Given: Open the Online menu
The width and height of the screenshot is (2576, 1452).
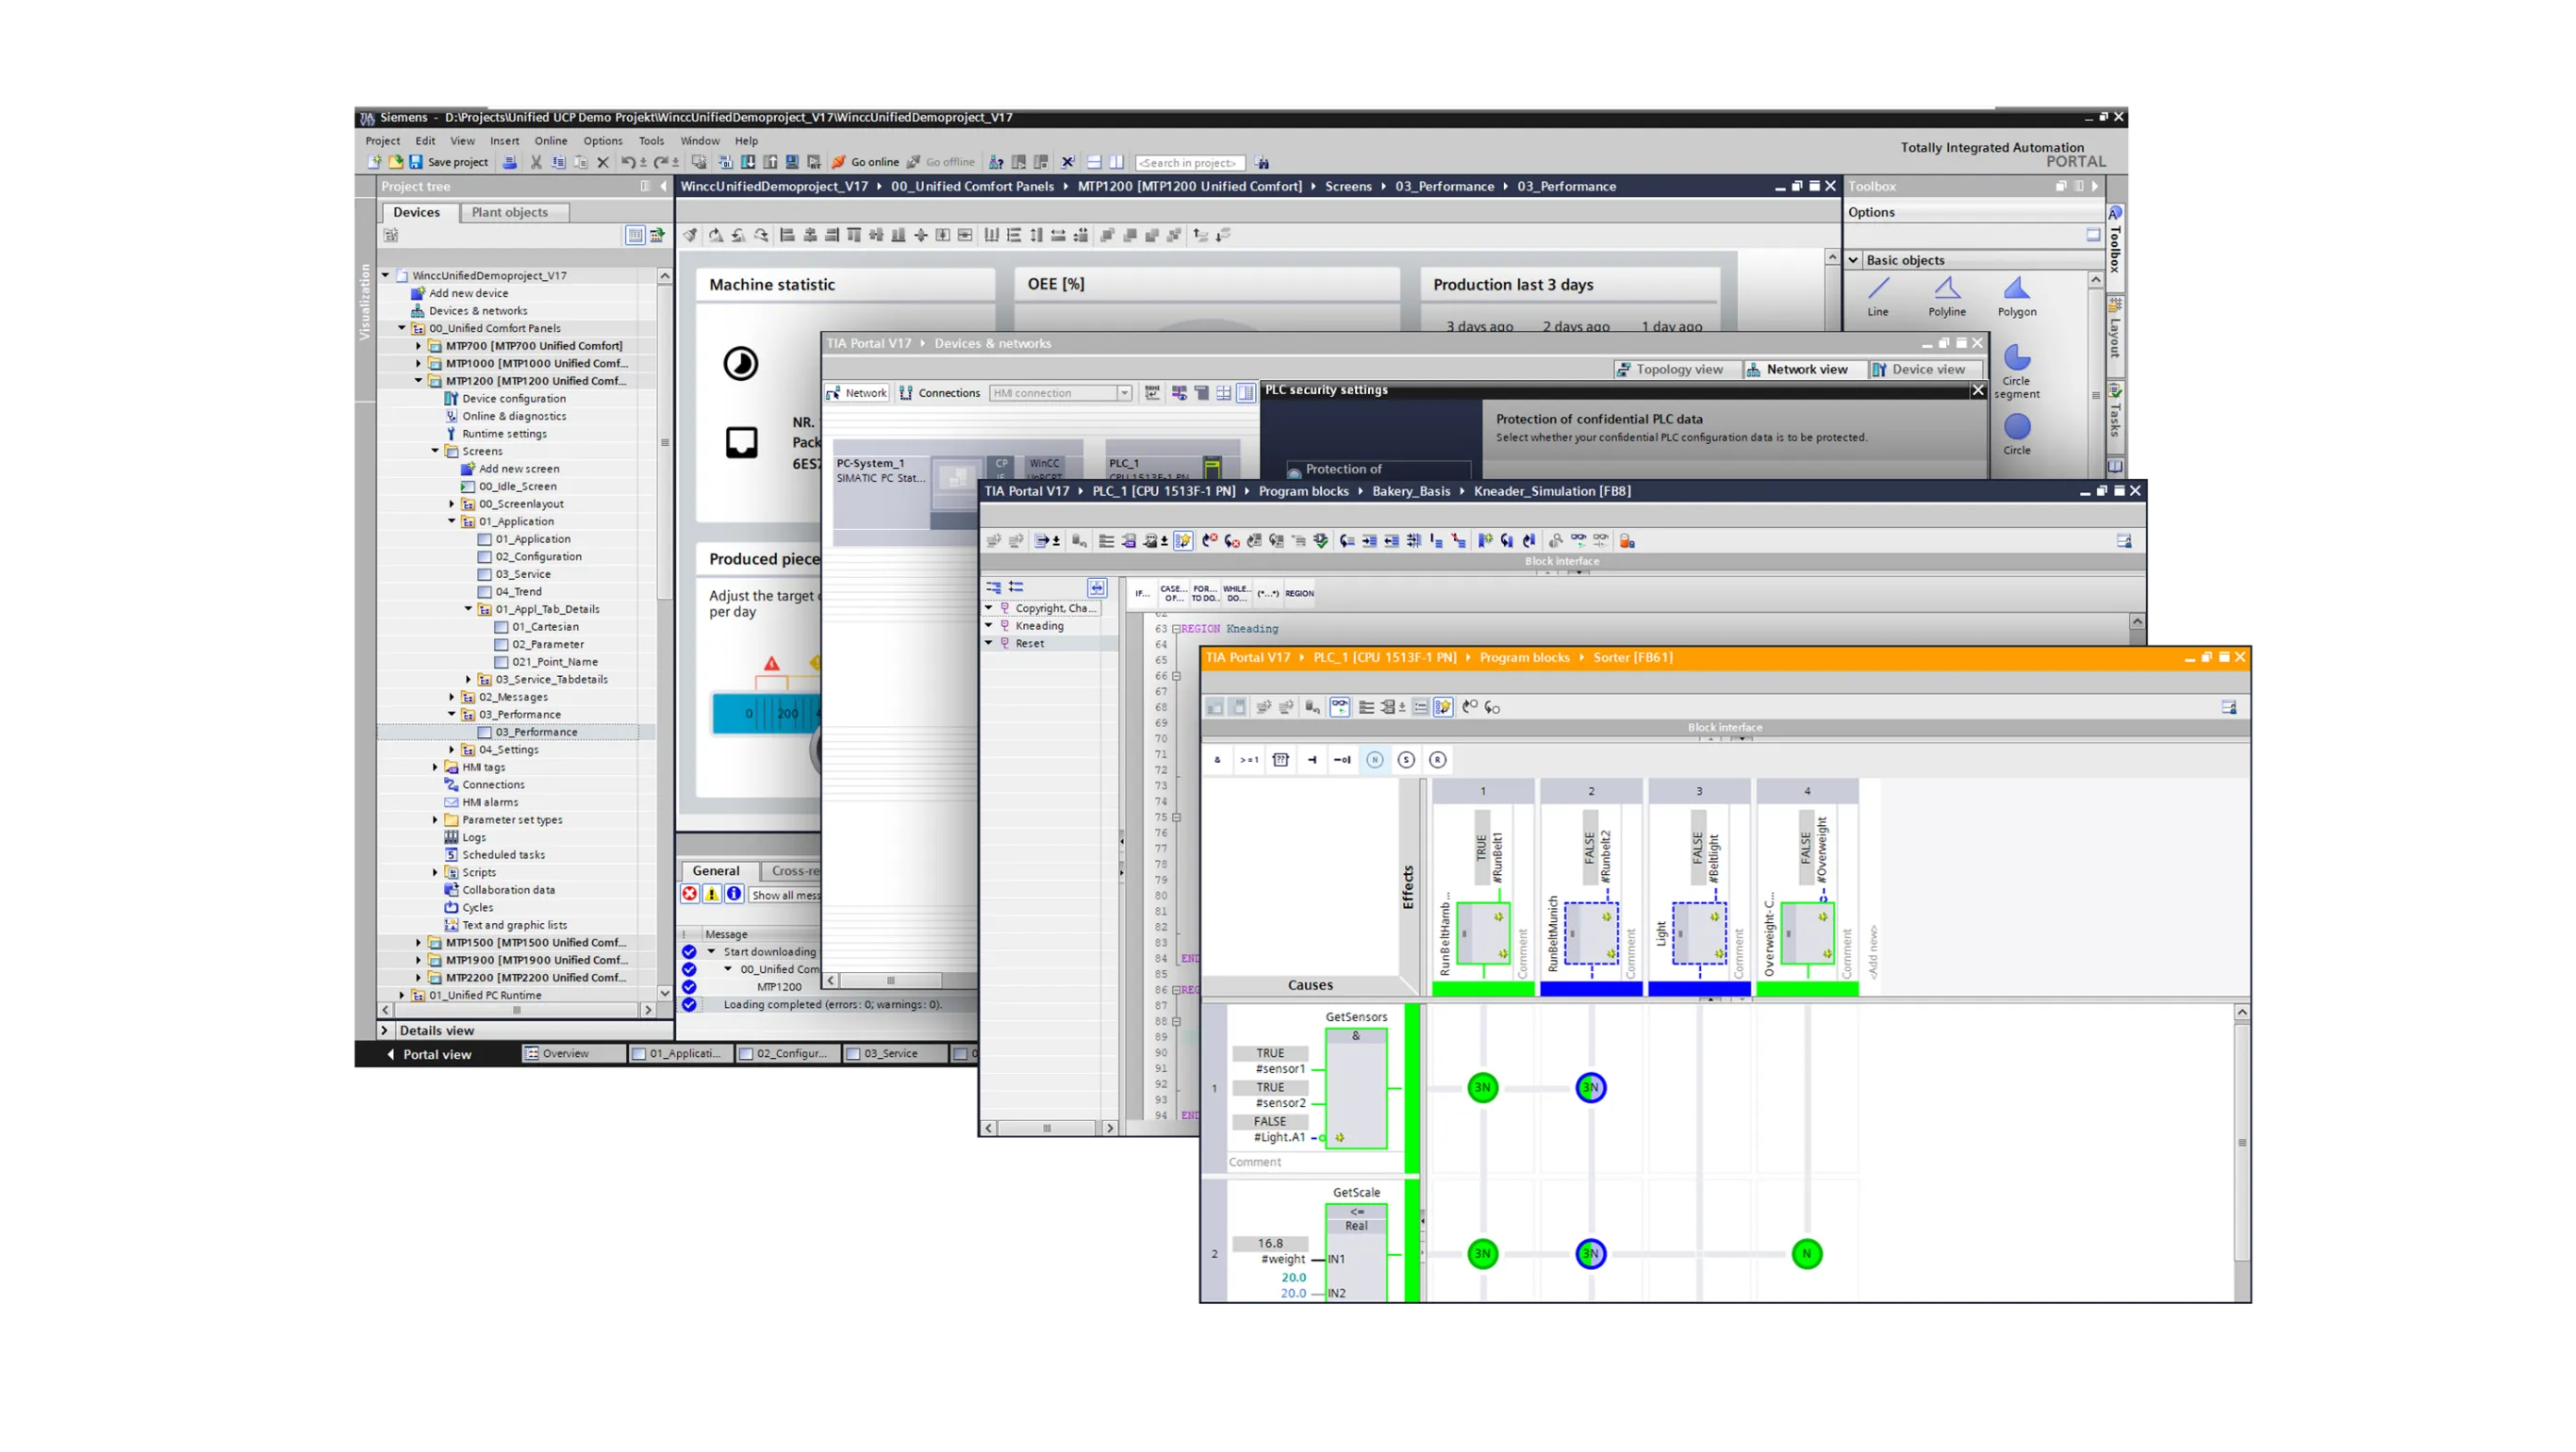Looking at the screenshot, I should click(x=550, y=141).
